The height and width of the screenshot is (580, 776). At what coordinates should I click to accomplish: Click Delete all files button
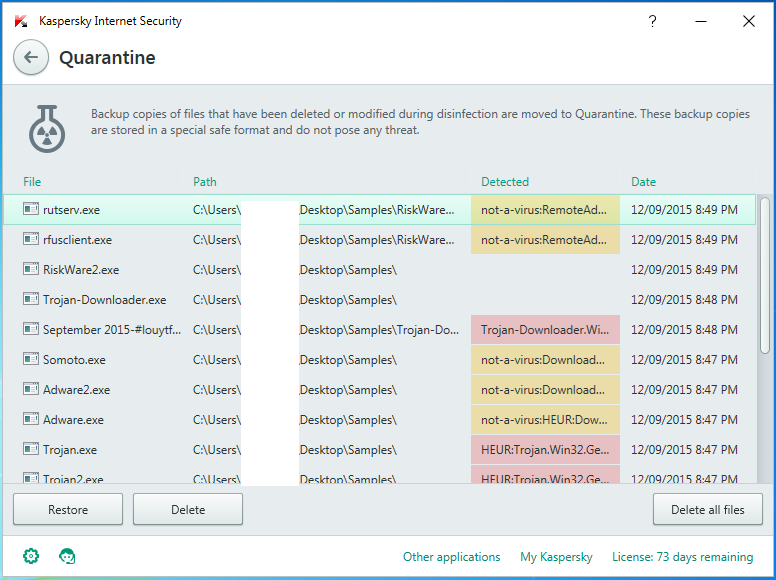tap(708, 509)
